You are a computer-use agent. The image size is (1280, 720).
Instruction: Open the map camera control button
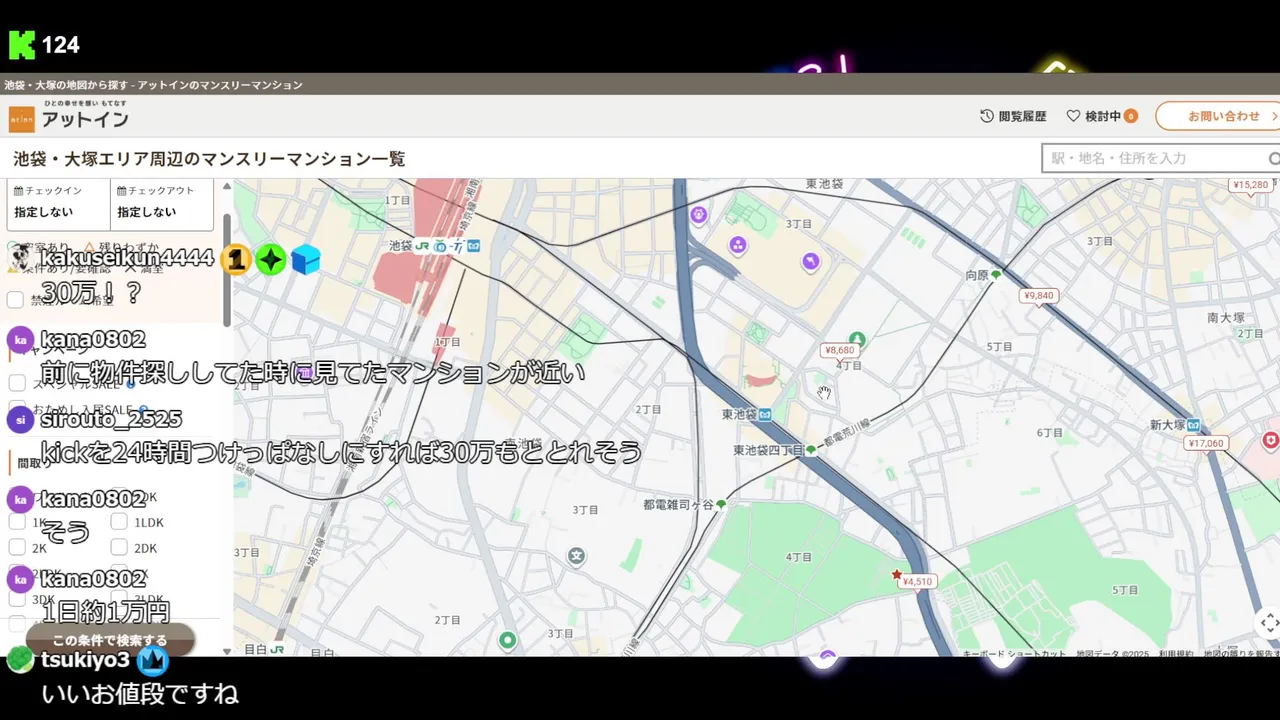[1268, 623]
